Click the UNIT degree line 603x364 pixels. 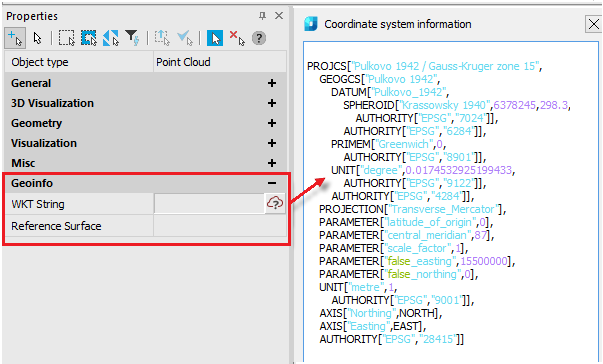[423, 170]
